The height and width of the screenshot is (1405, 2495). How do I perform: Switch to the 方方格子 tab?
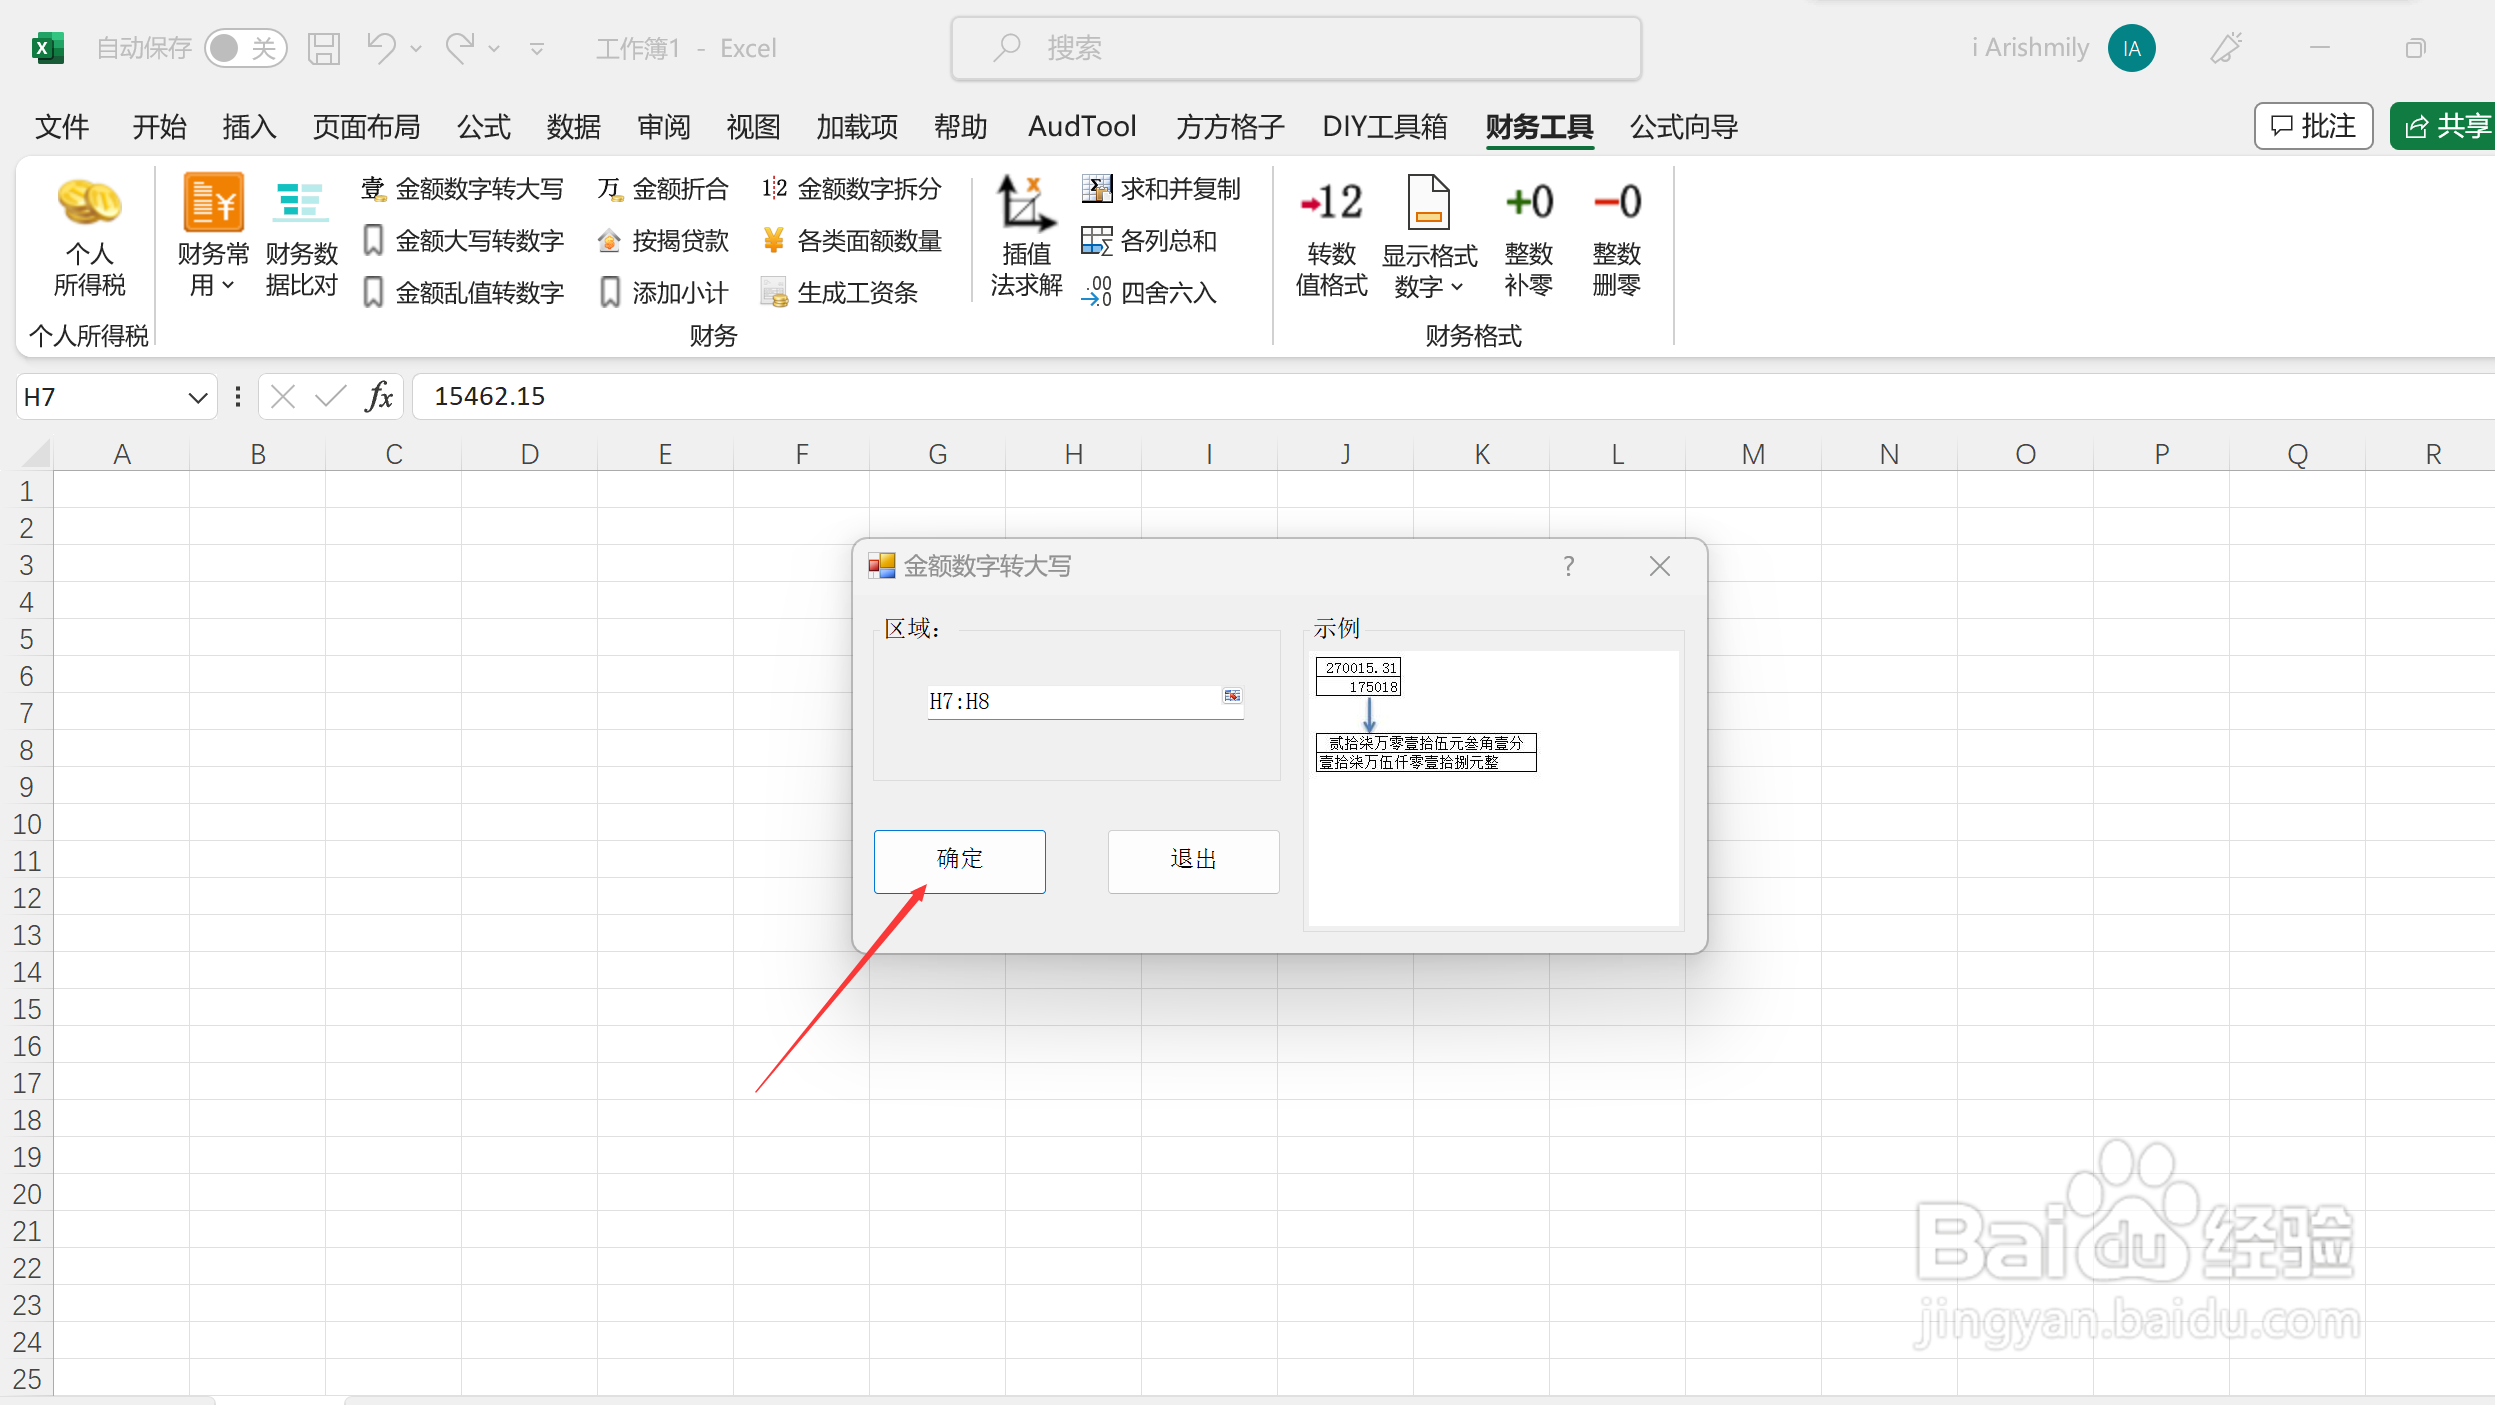tap(1230, 127)
